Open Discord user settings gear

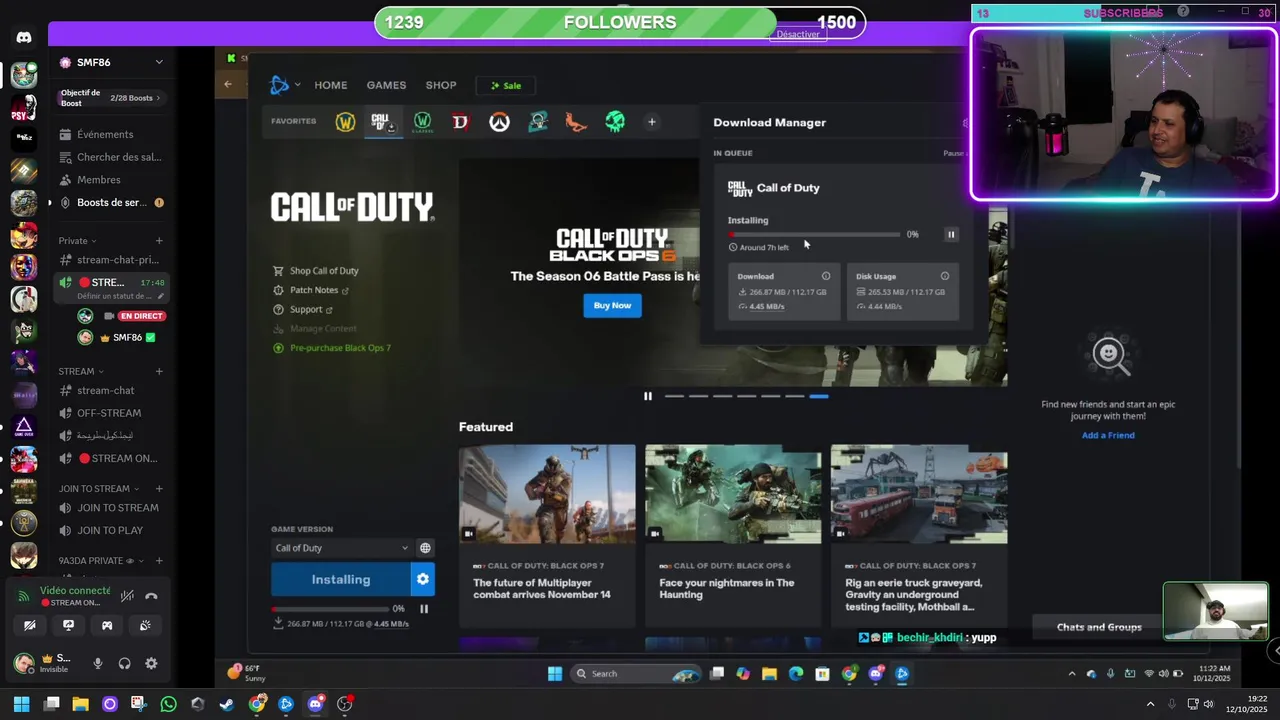click(151, 663)
